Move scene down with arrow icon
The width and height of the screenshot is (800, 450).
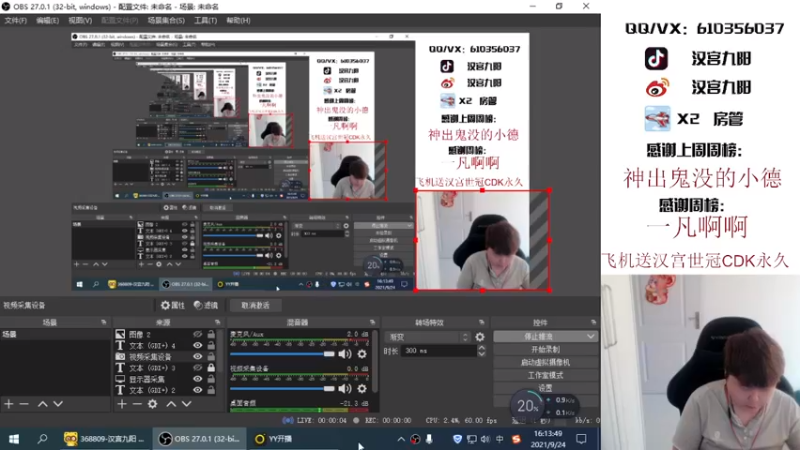[58, 404]
